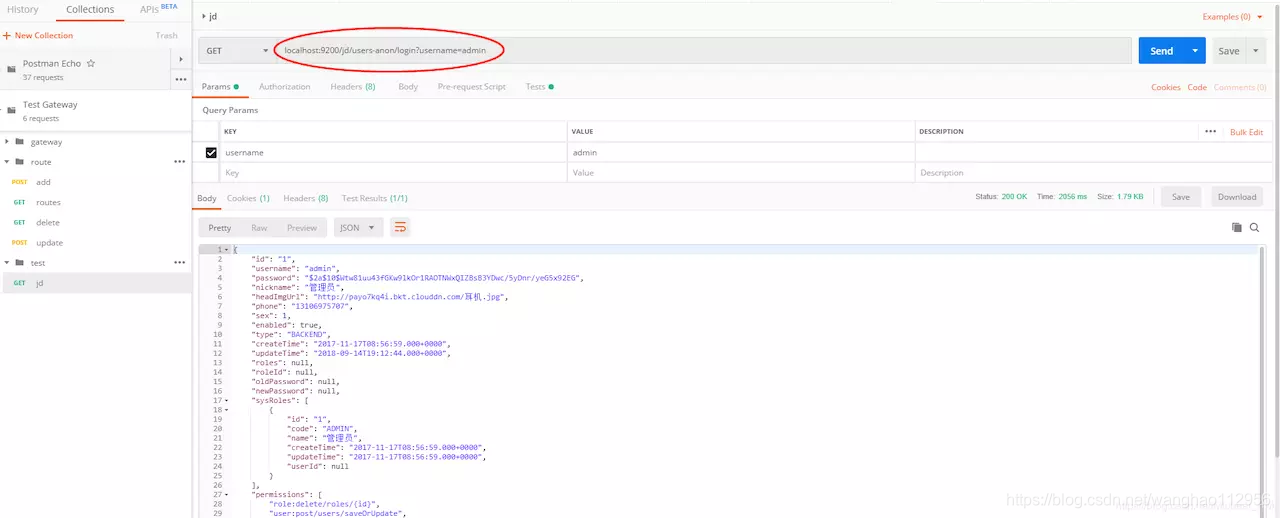Download the response
Screen dimensions: 1280x518
click(x=1237, y=197)
